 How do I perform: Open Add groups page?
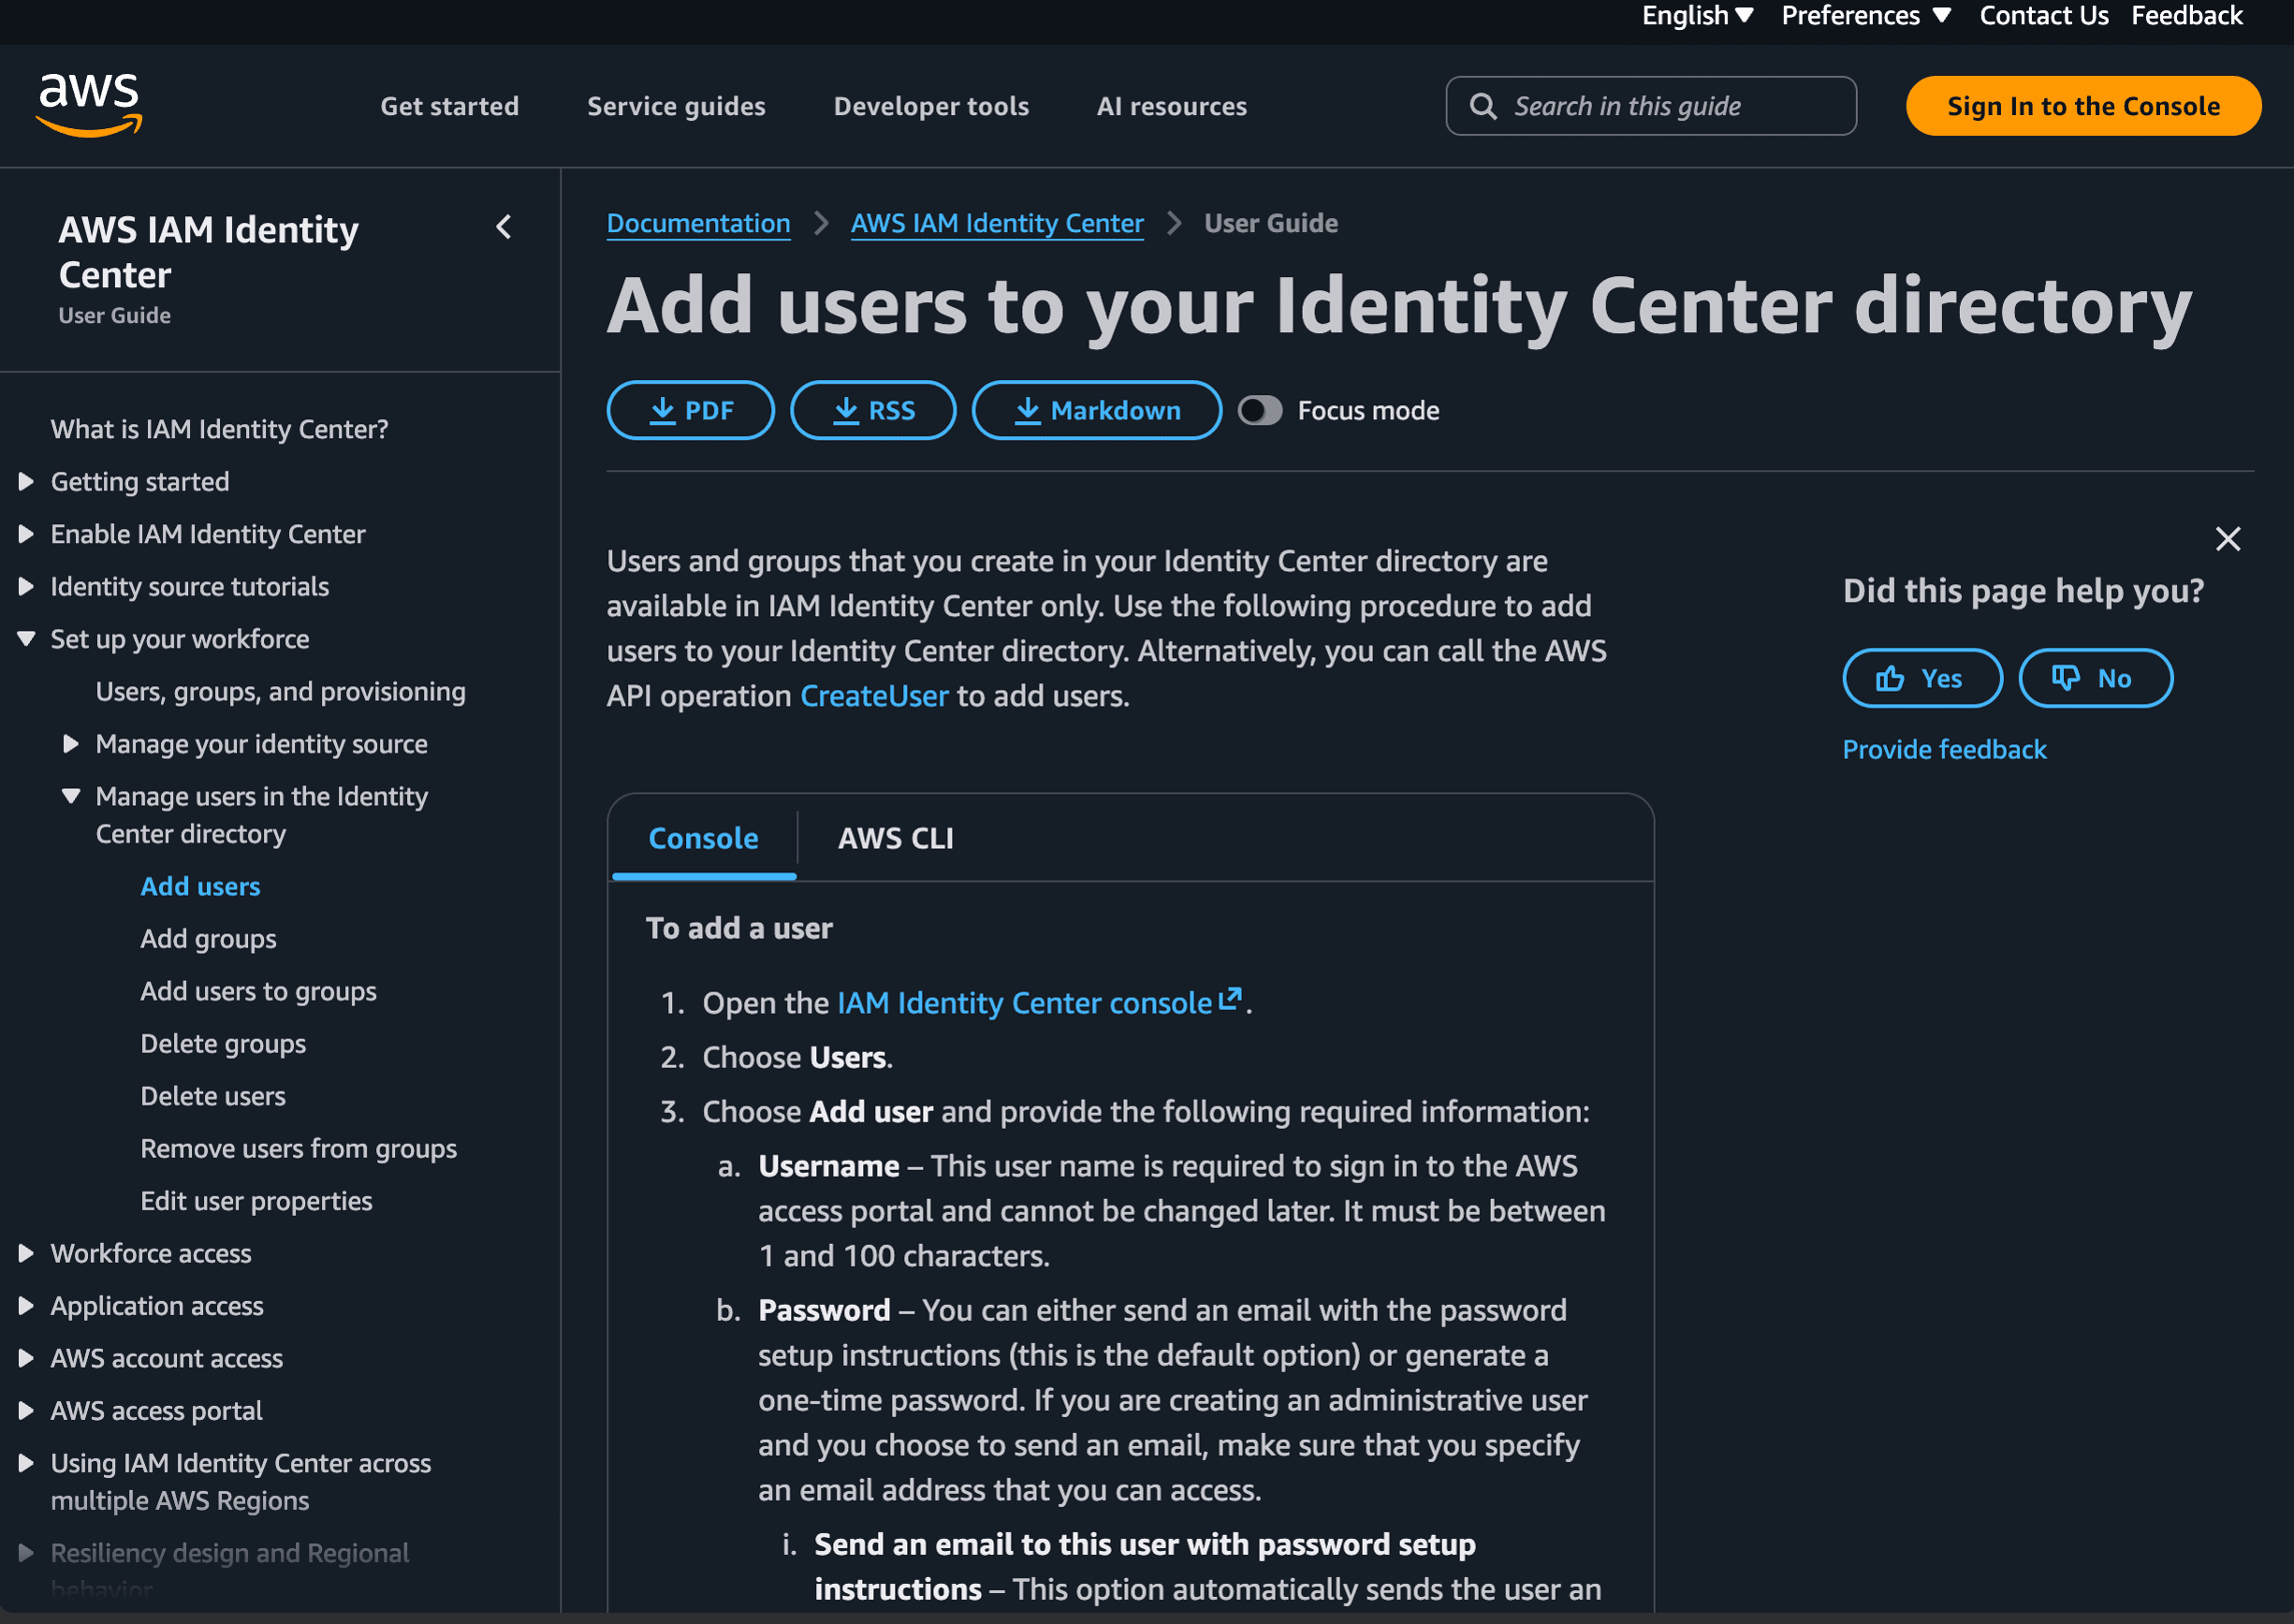click(208, 939)
